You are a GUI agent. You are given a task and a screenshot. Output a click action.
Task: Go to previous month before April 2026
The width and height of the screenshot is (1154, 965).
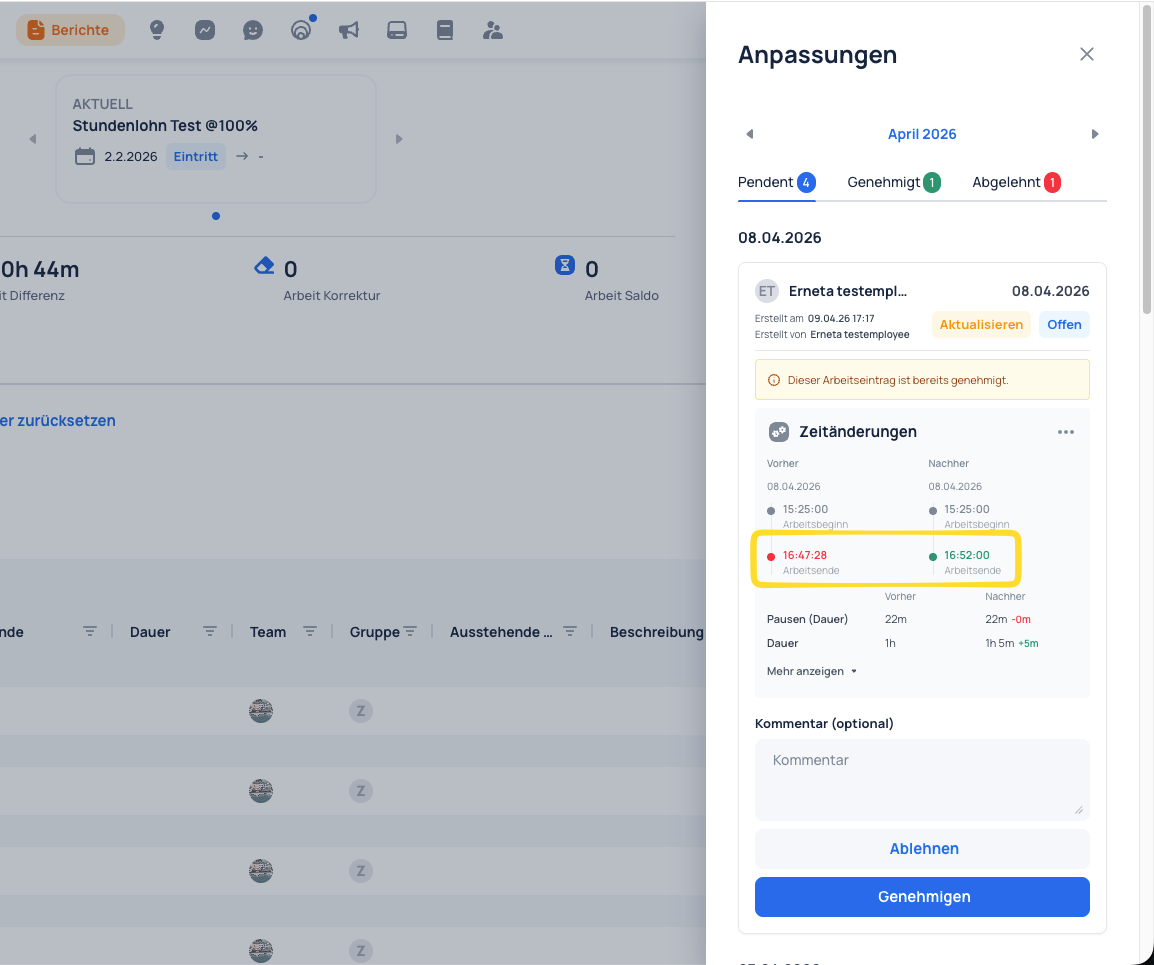click(x=750, y=134)
